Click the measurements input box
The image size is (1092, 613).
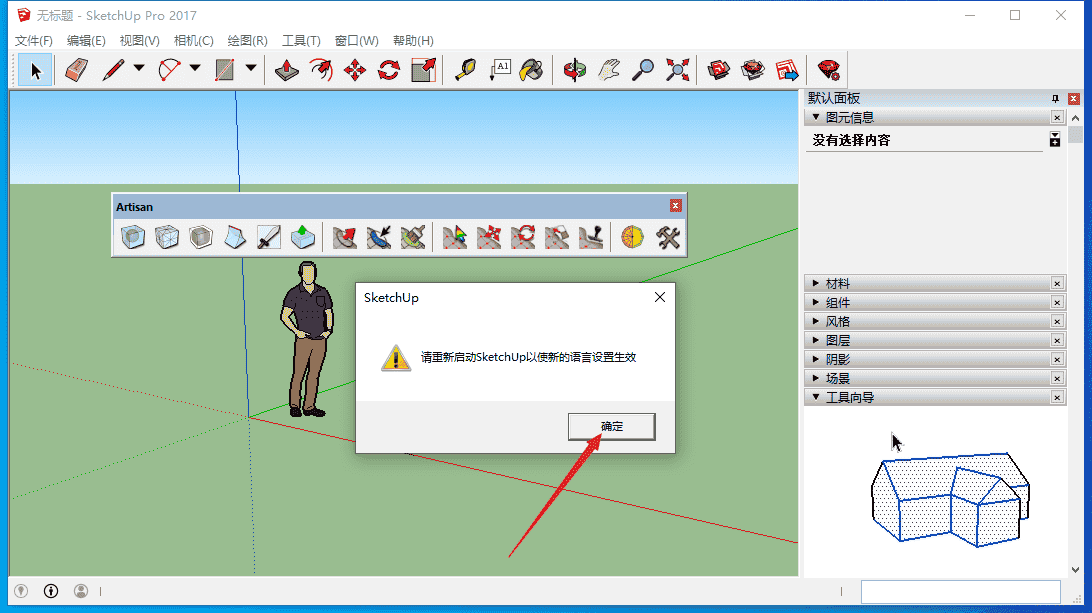pyautogui.click(x=960, y=591)
